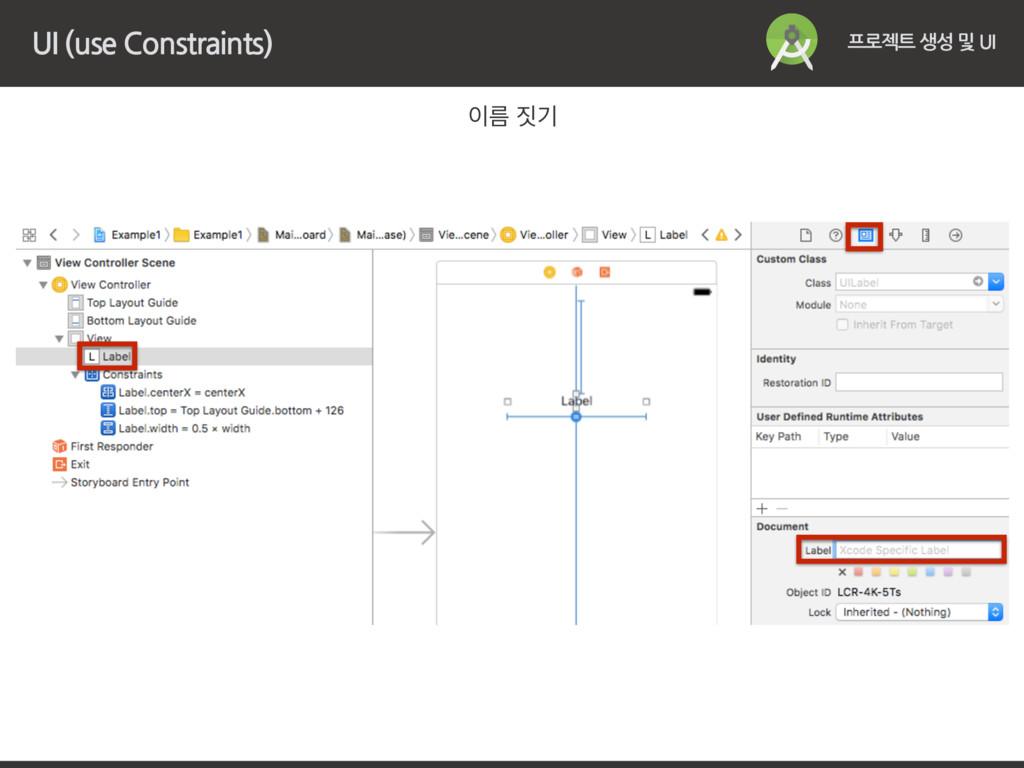This screenshot has height=768, width=1024.
Task: Open the Identity inspector tab
Action: point(865,235)
